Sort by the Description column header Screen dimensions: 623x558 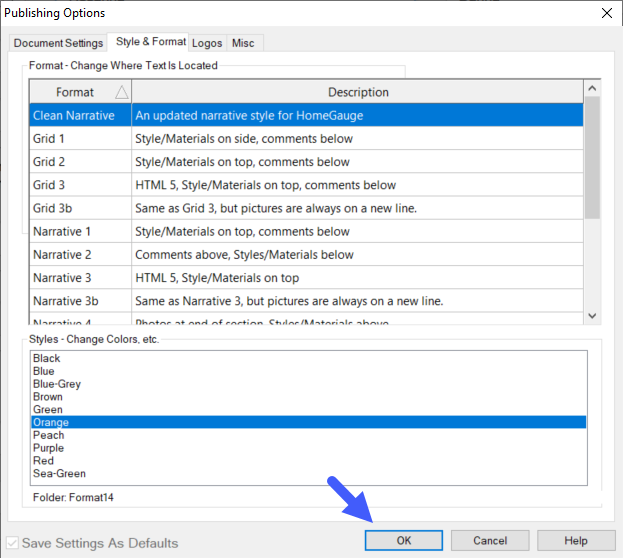[357, 92]
